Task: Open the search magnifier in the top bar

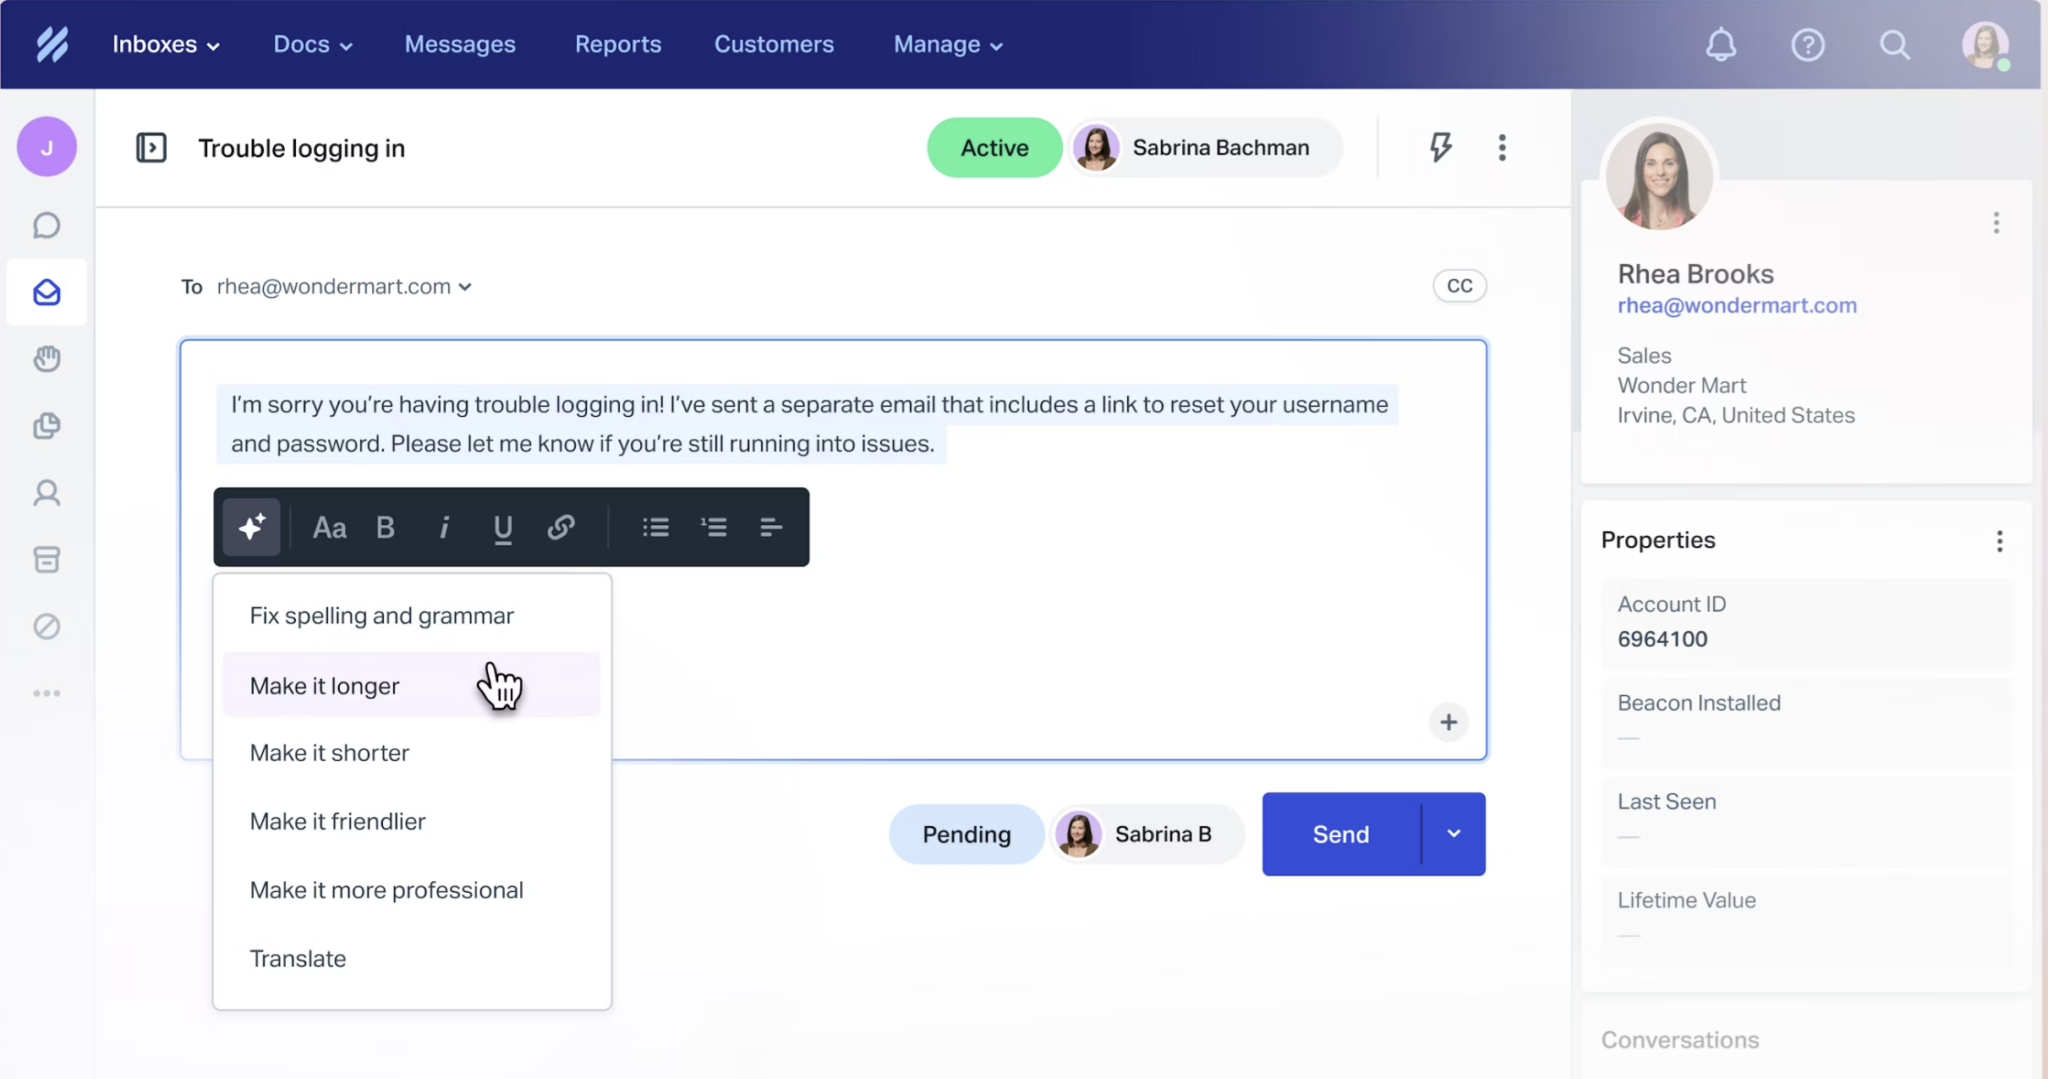Action: (1895, 44)
